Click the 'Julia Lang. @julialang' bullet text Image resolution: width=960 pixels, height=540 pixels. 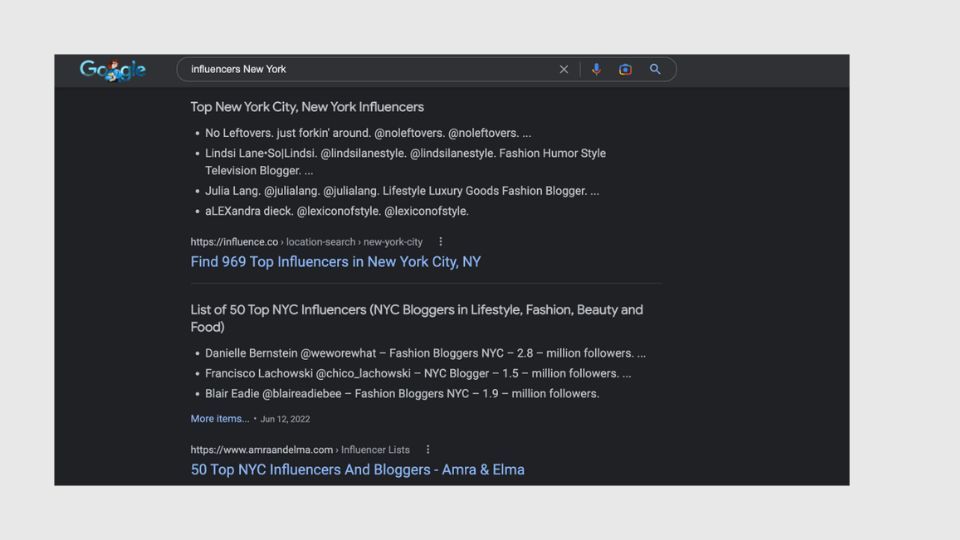[402, 191]
